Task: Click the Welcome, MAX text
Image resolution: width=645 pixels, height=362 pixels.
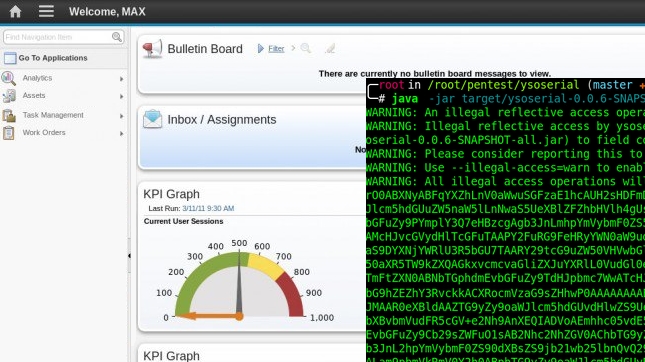Action: point(107,12)
